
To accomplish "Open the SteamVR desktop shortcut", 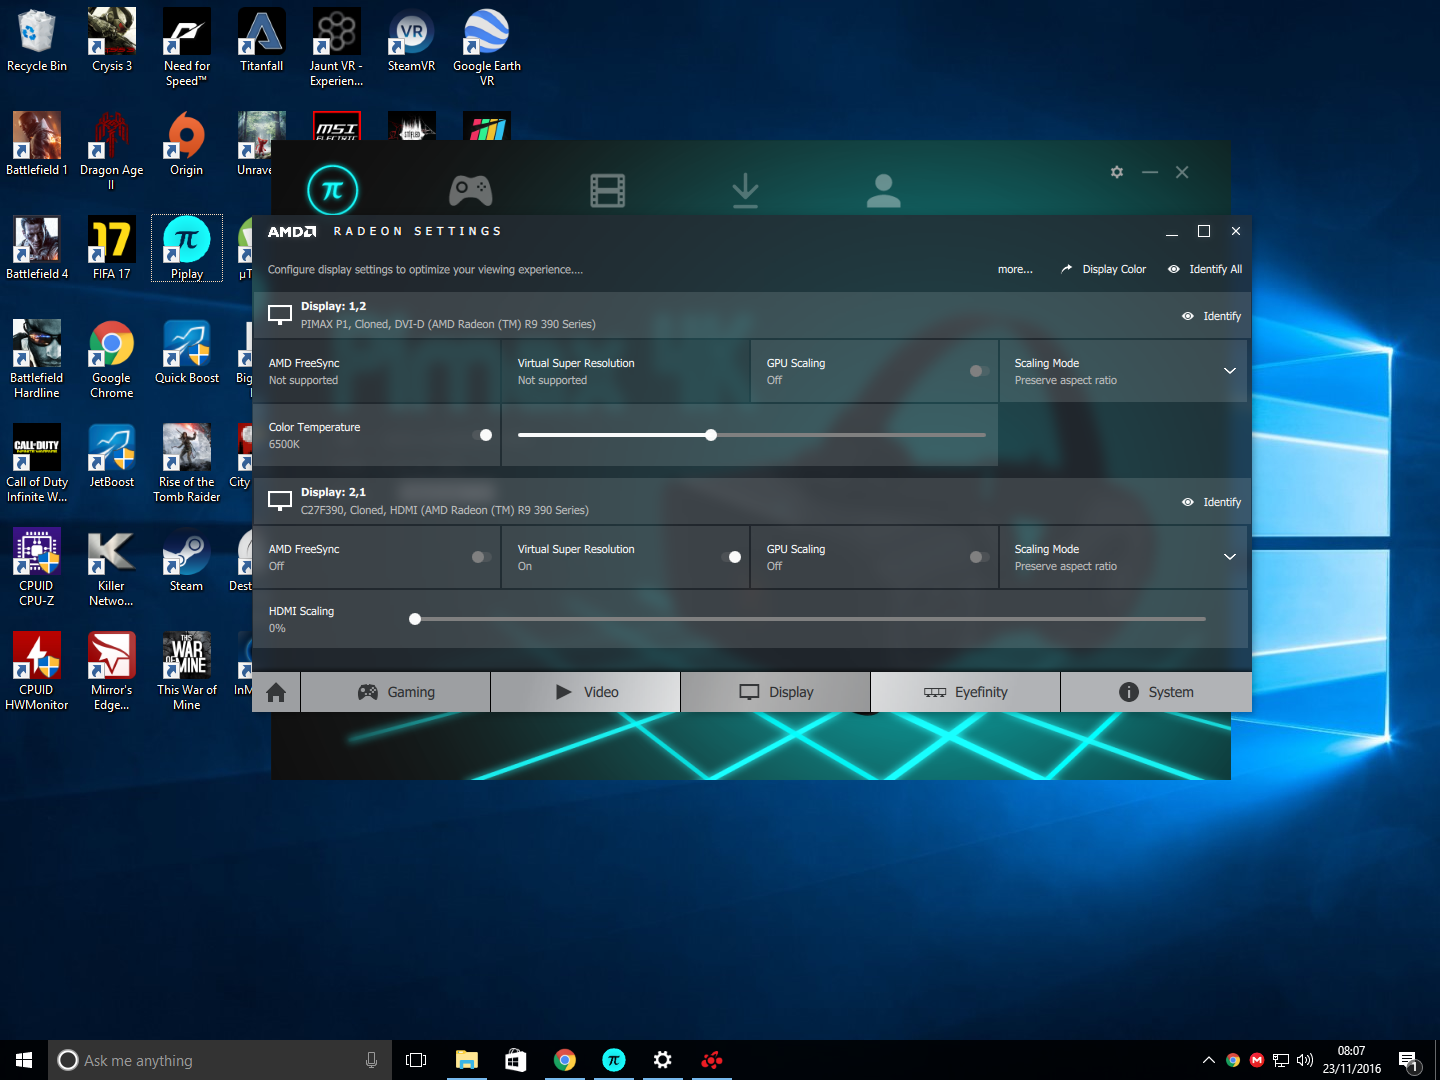I will coord(412,41).
